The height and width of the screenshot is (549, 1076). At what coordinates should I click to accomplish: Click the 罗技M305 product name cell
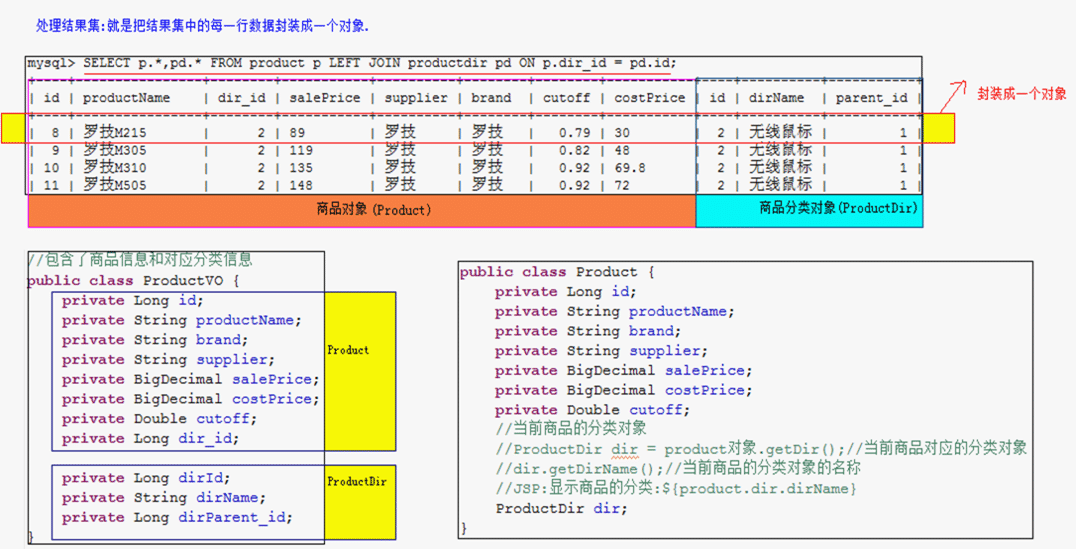pos(114,151)
